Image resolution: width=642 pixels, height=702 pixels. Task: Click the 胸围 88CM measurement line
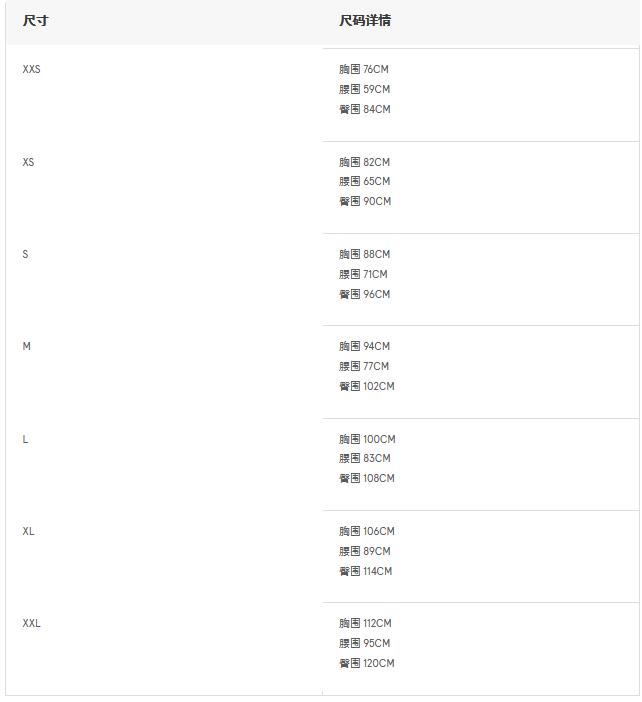point(365,254)
